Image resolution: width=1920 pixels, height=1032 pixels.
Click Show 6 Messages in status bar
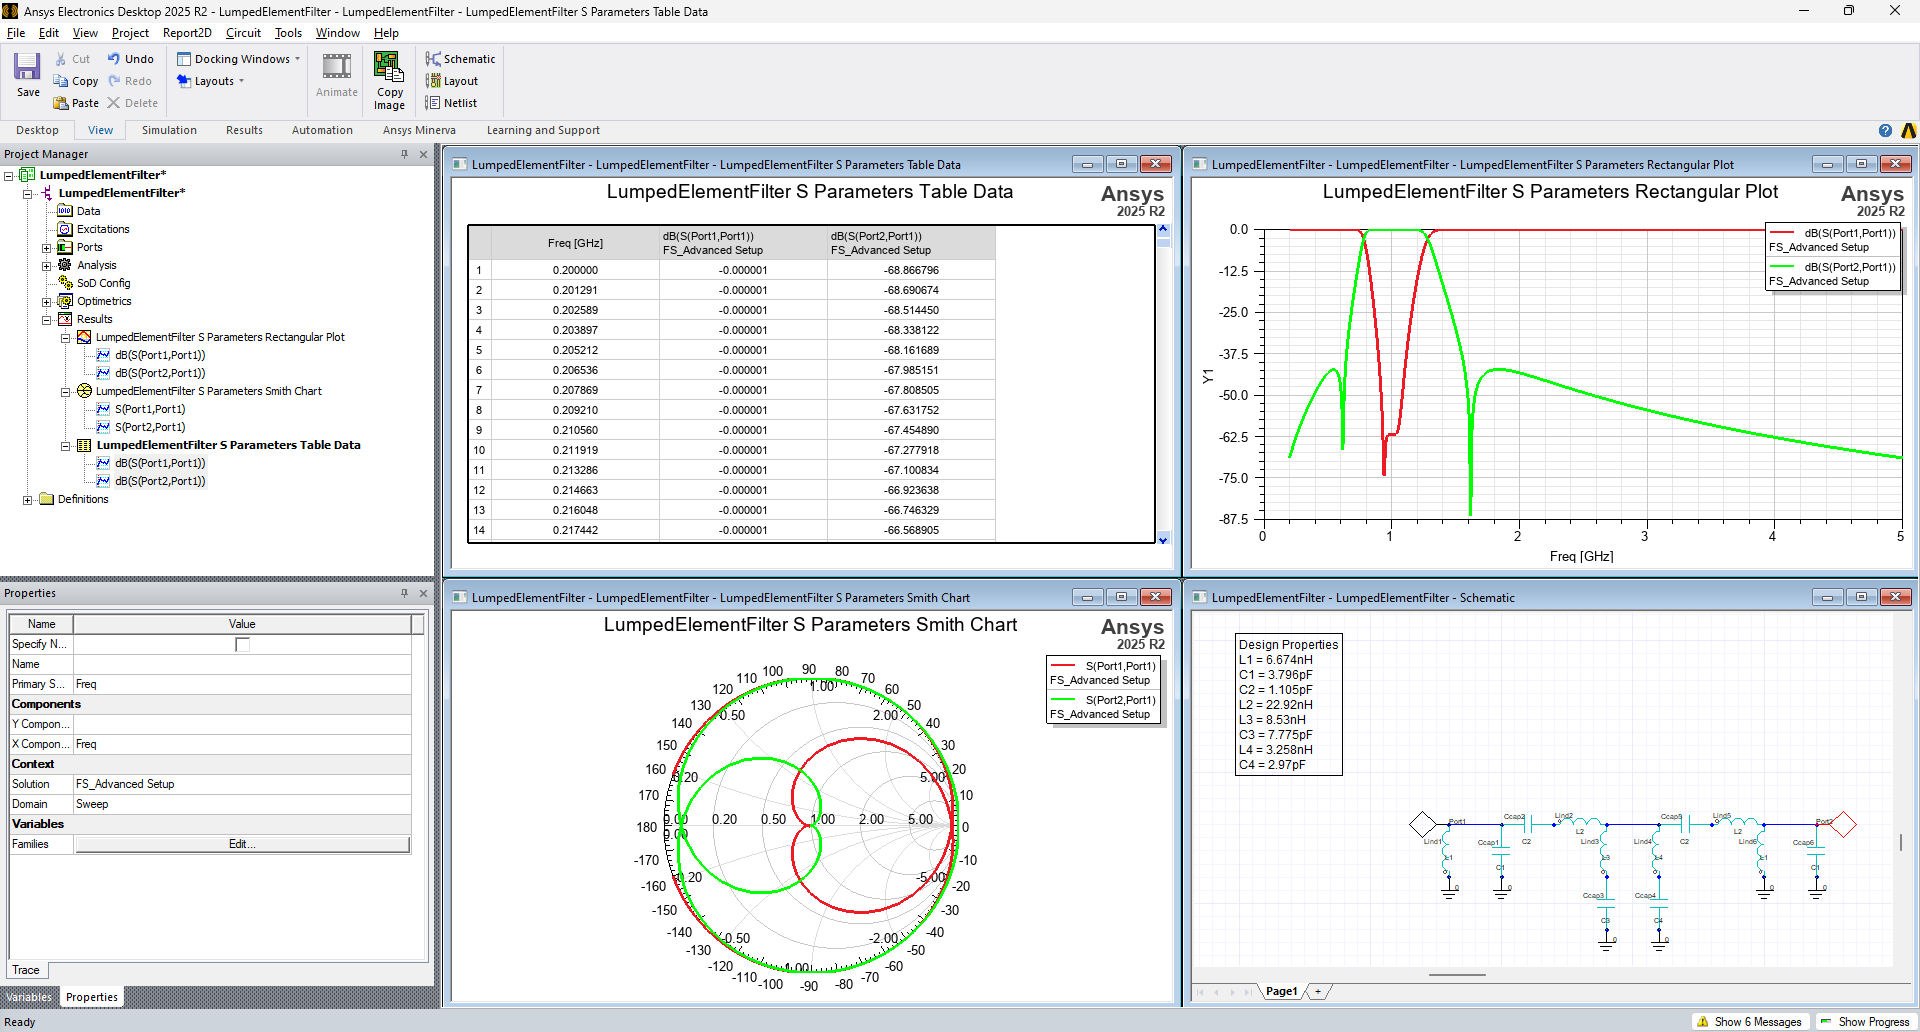1749,1022
